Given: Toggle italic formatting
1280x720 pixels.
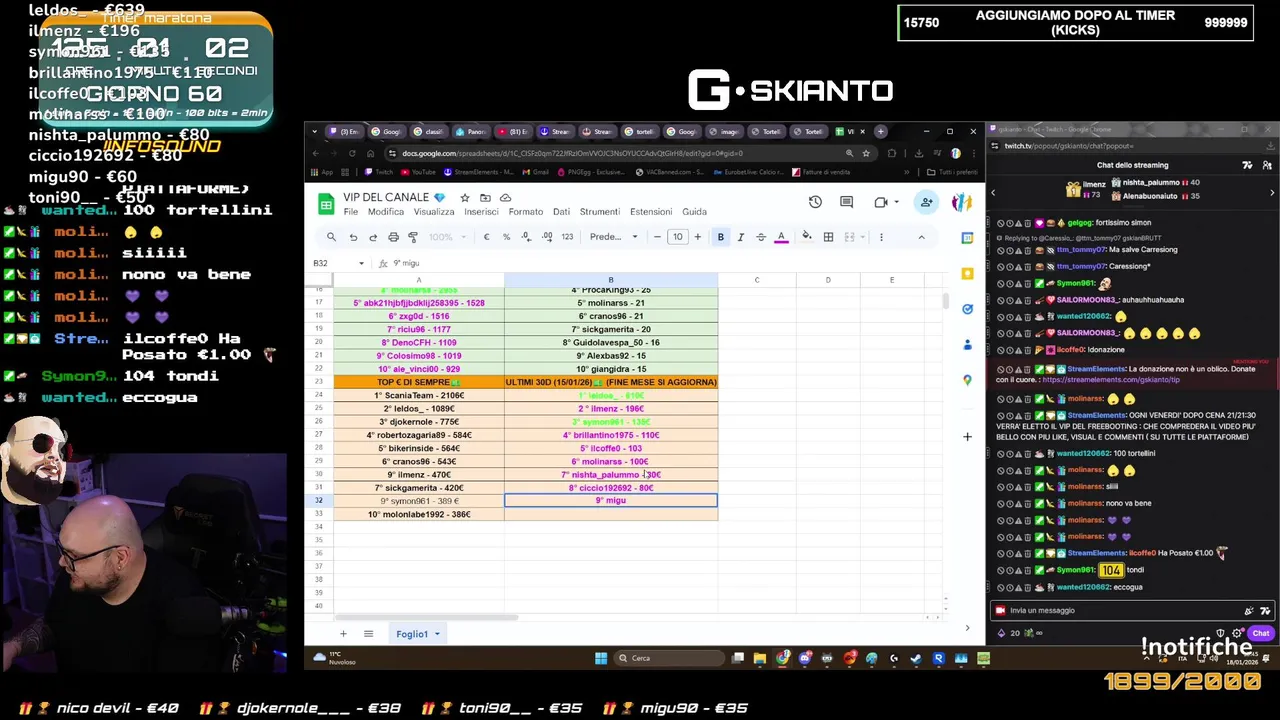Looking at the screenshot, I should [740, 237].
